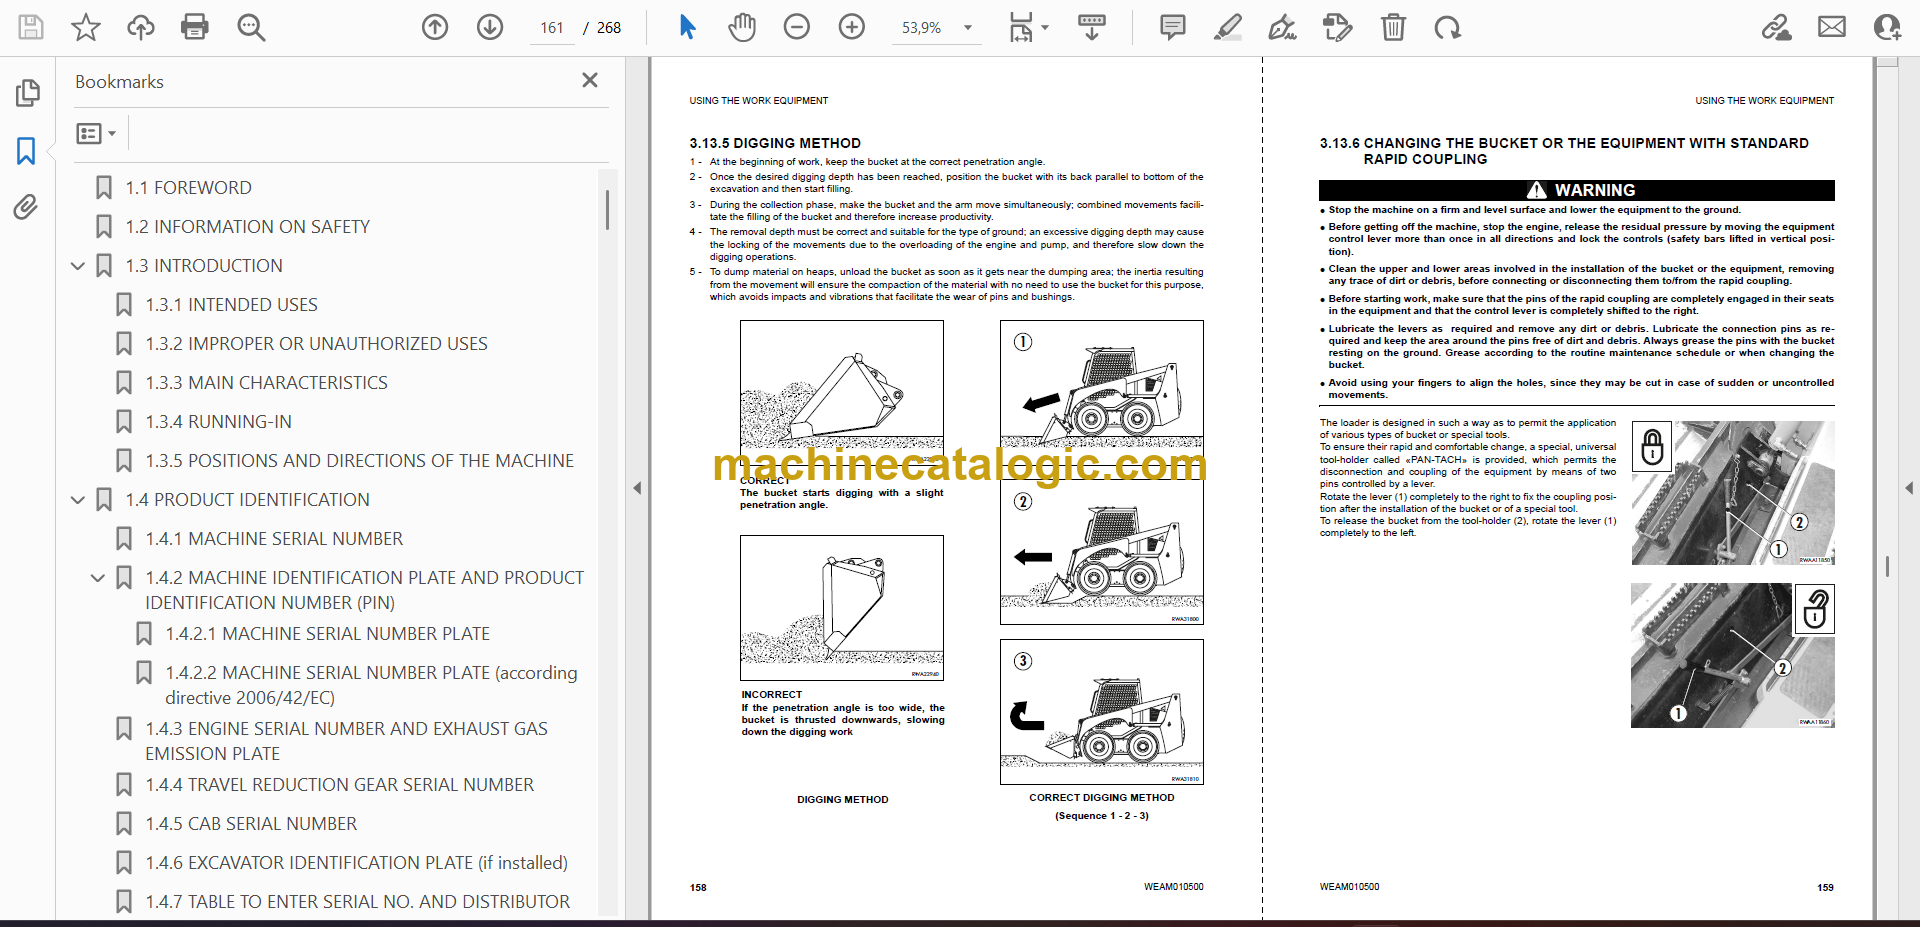1920x927 pixels.
Task: Go to 1.4.2.2 plate according directive 2006/42/EC
Action: coord(371,685)
